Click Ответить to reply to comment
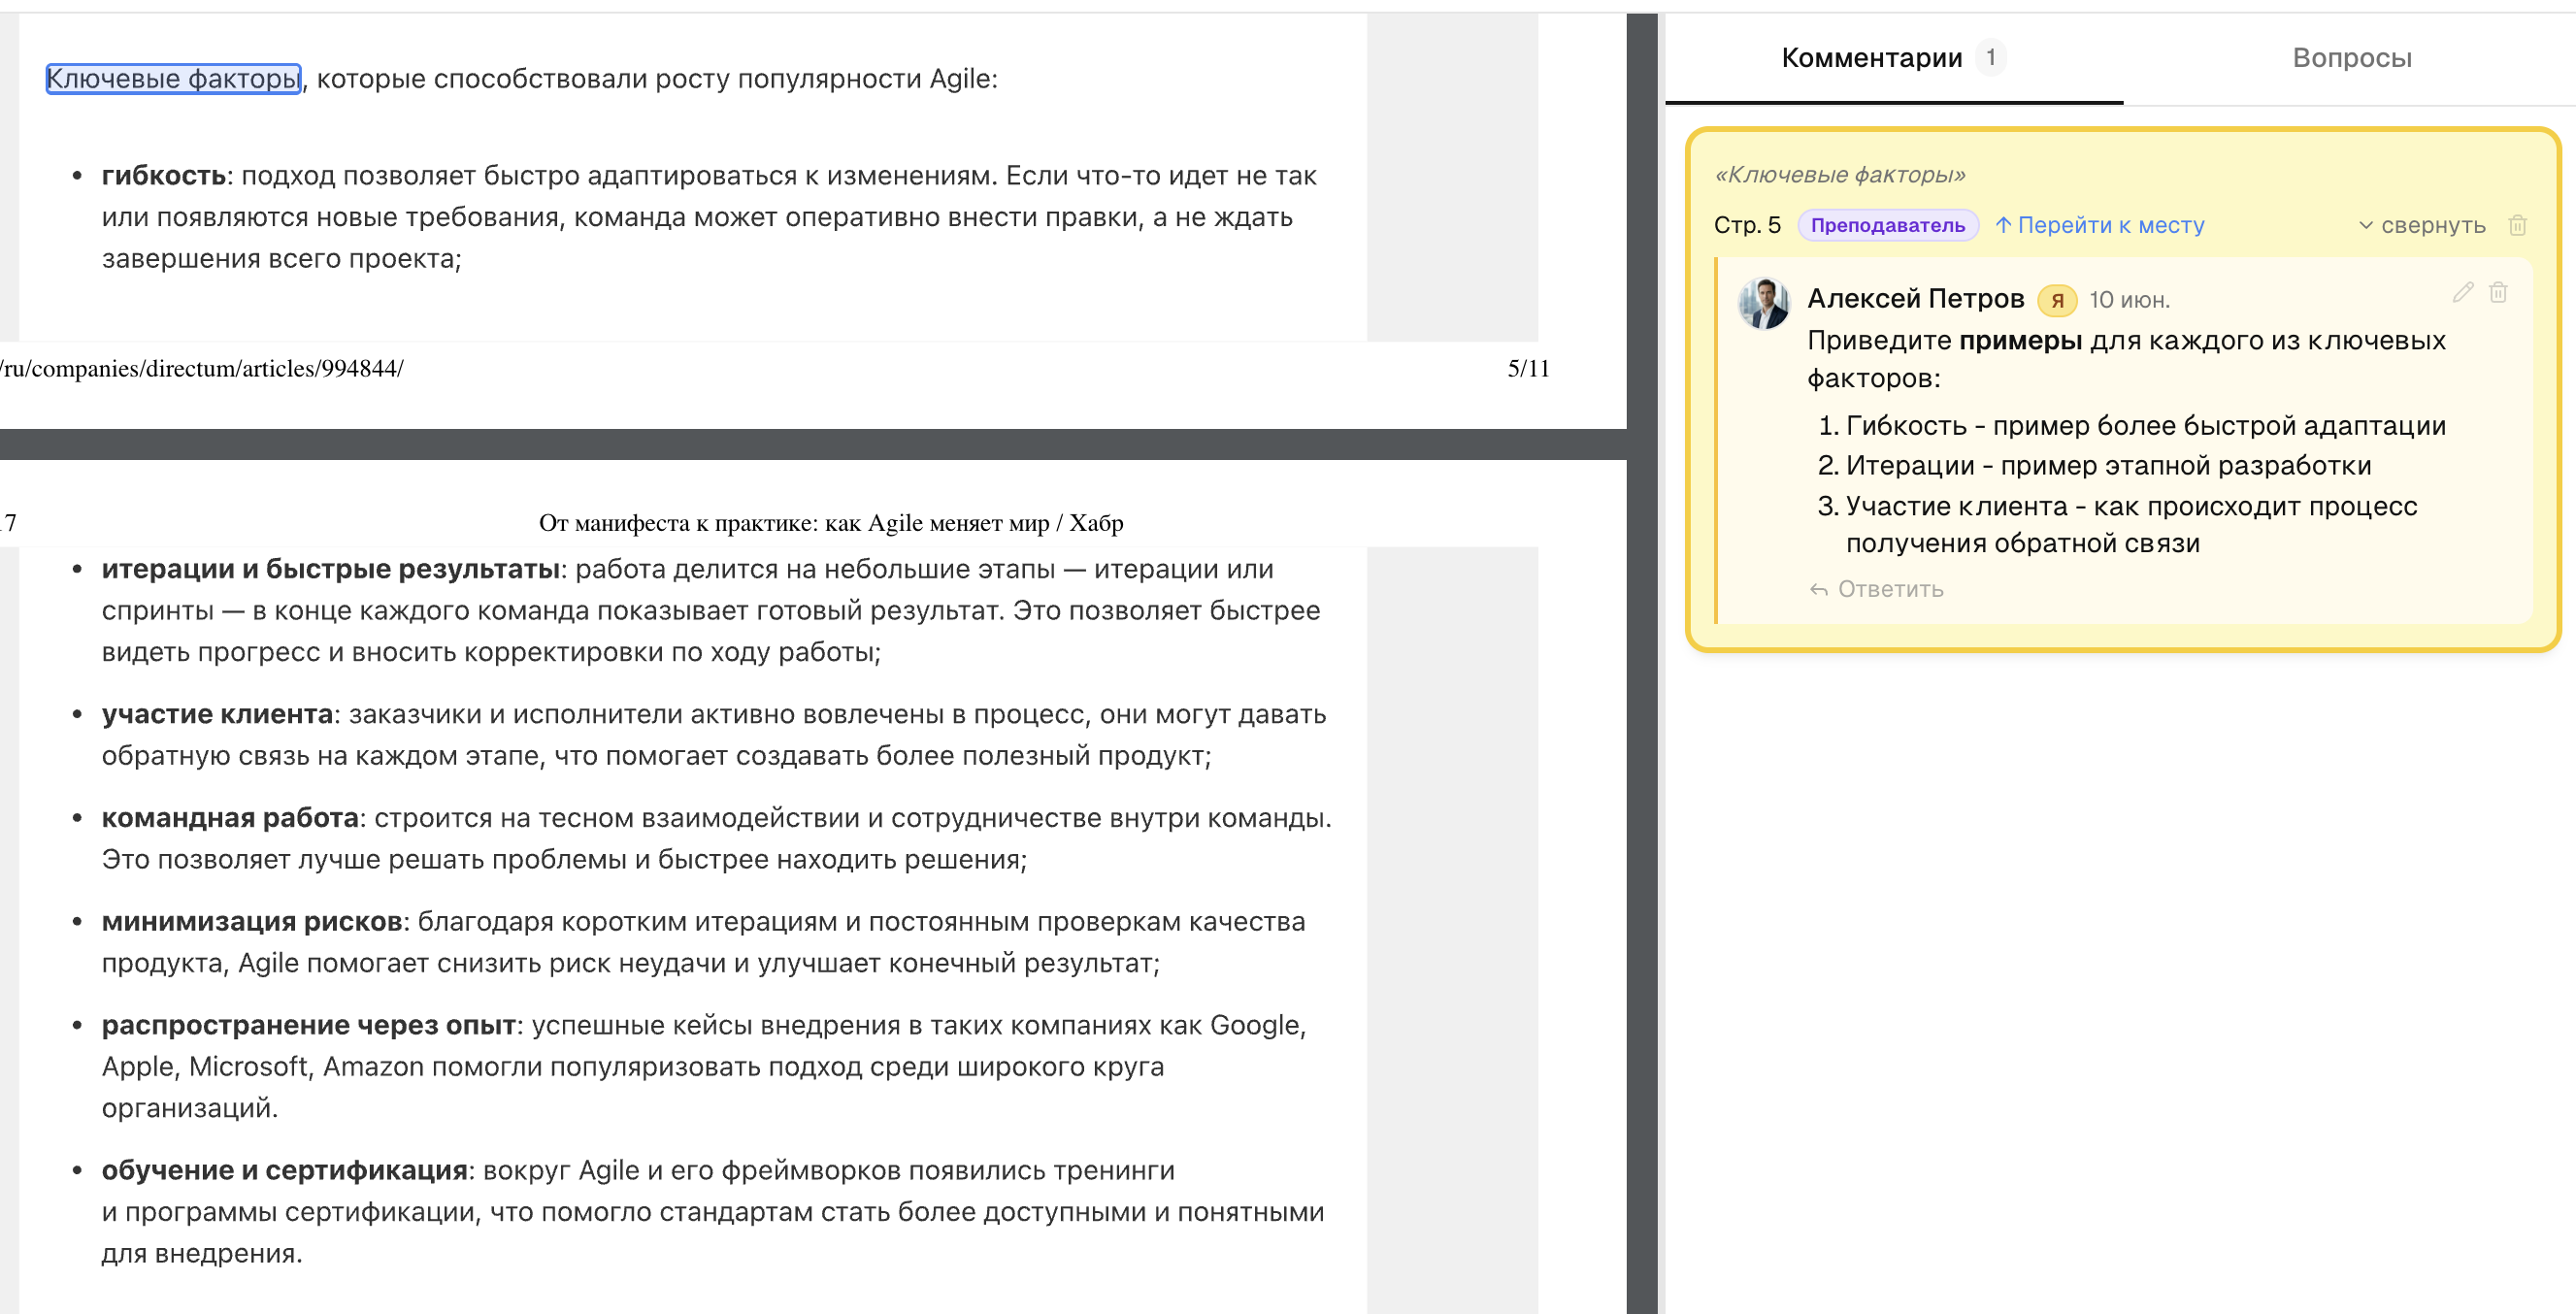Screen dimensions: 2576x1314 [1876, 589]
